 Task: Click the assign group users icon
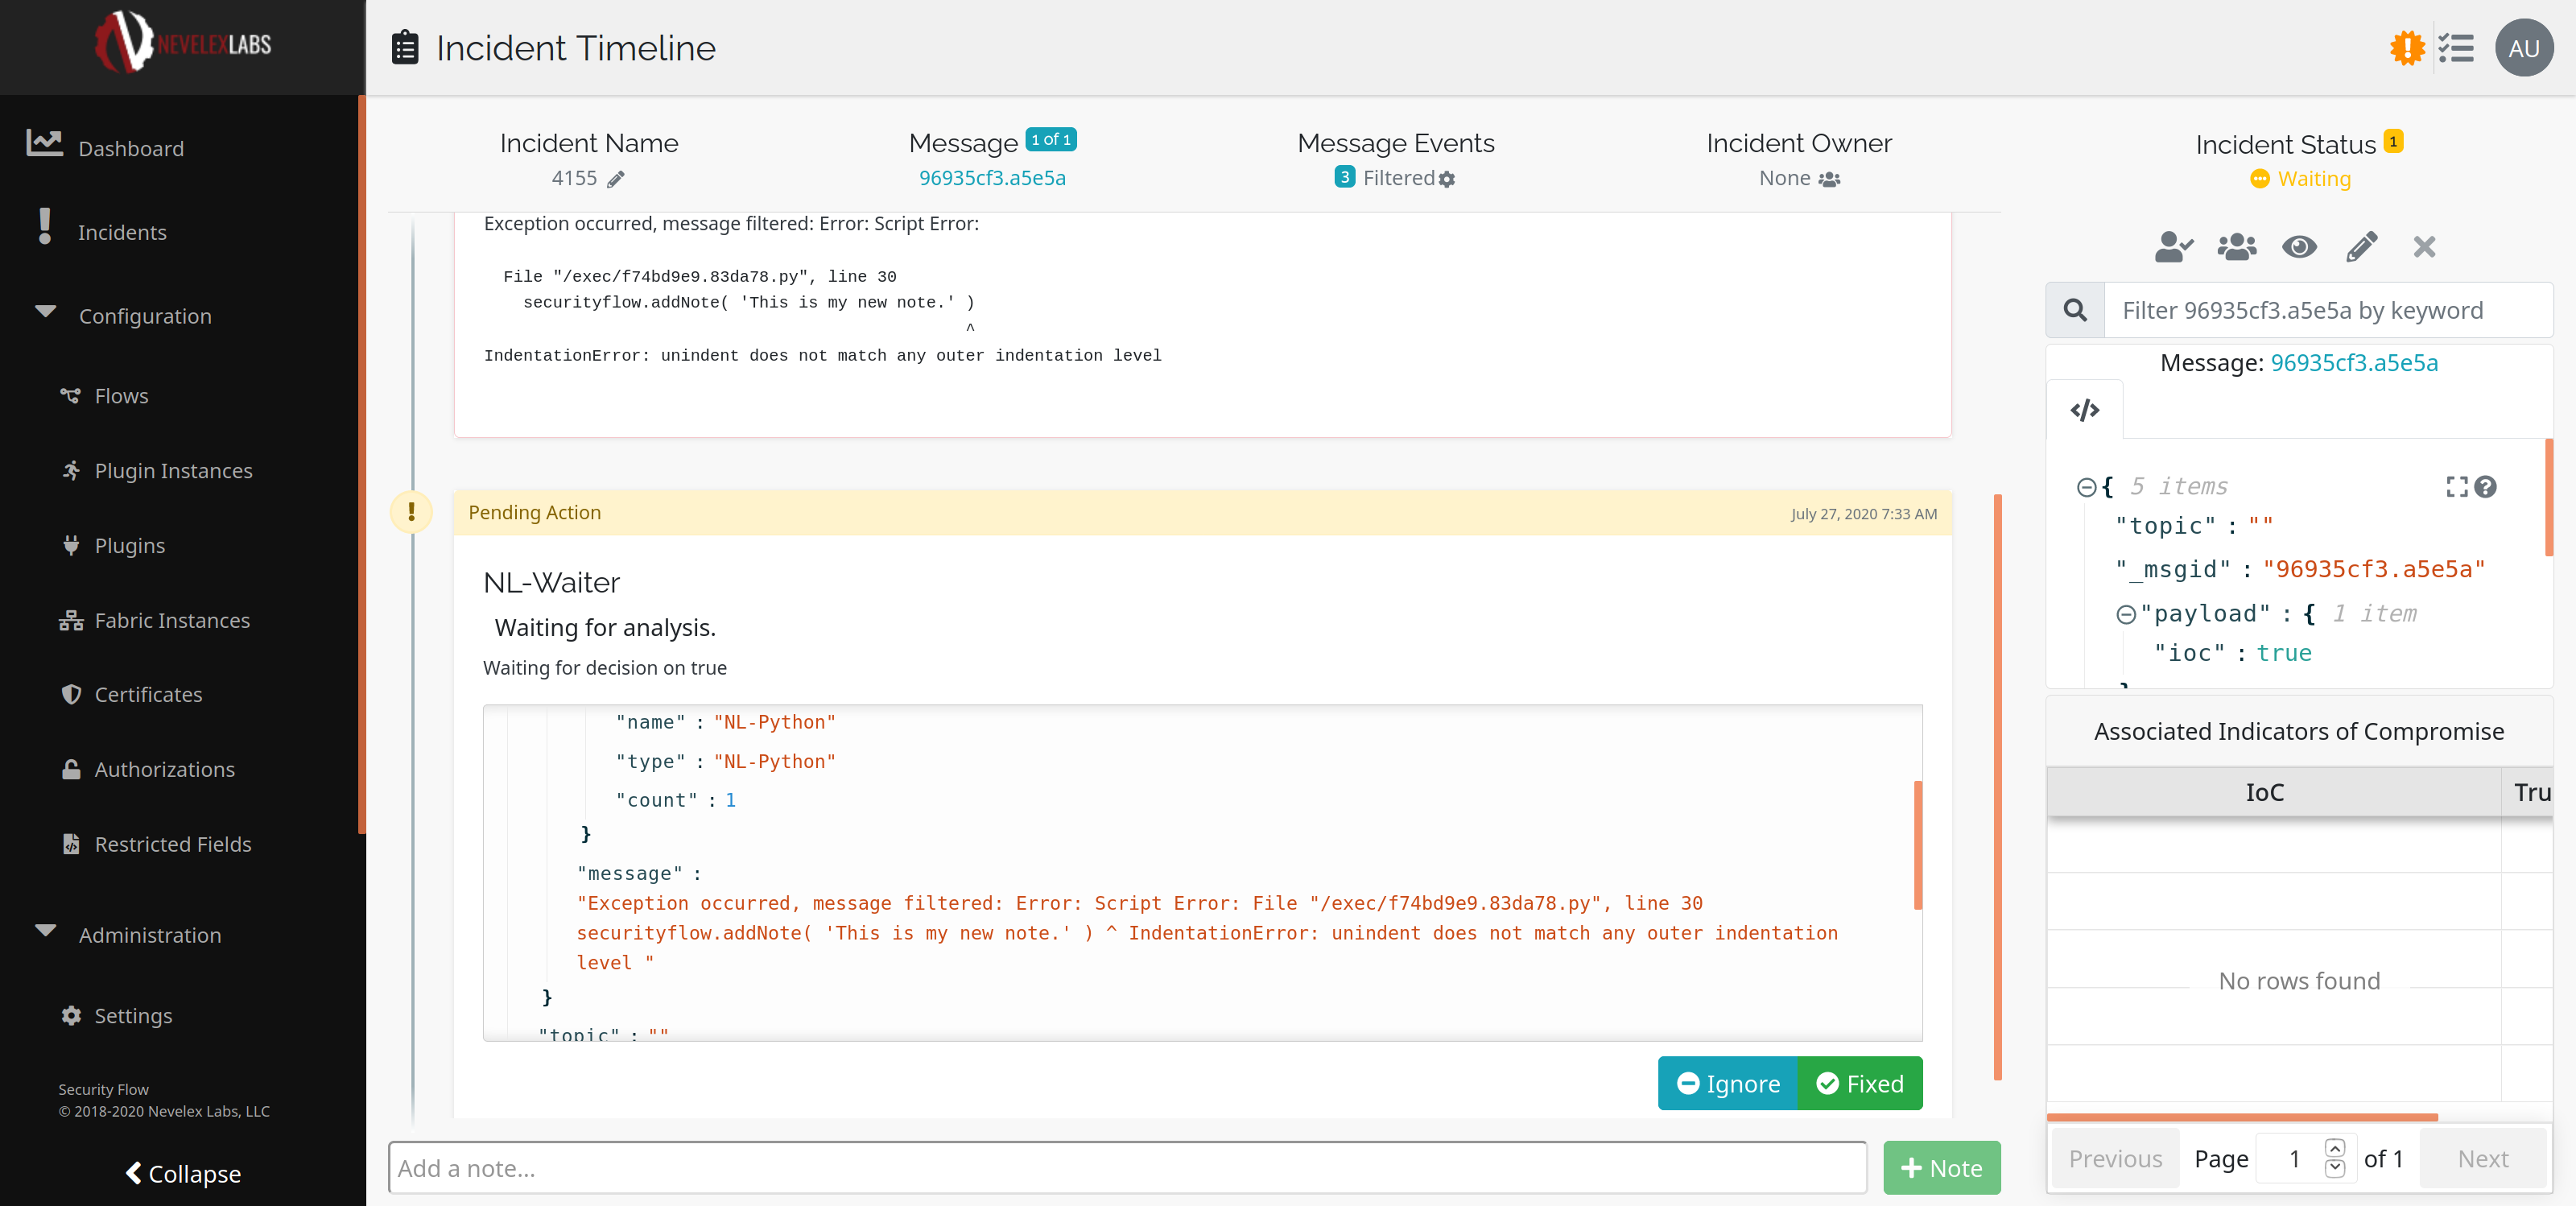pyautogui.click(x=2236, y=247)
